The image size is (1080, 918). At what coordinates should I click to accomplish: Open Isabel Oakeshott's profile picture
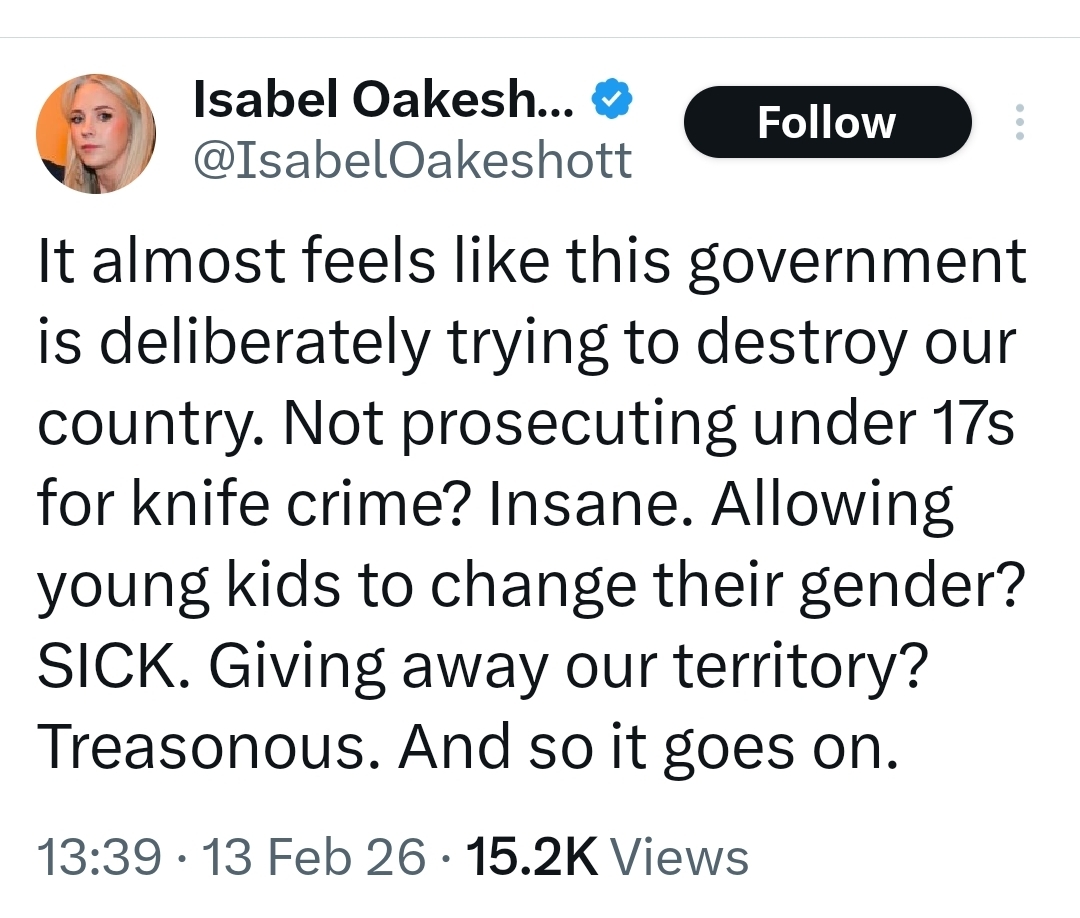96,134
